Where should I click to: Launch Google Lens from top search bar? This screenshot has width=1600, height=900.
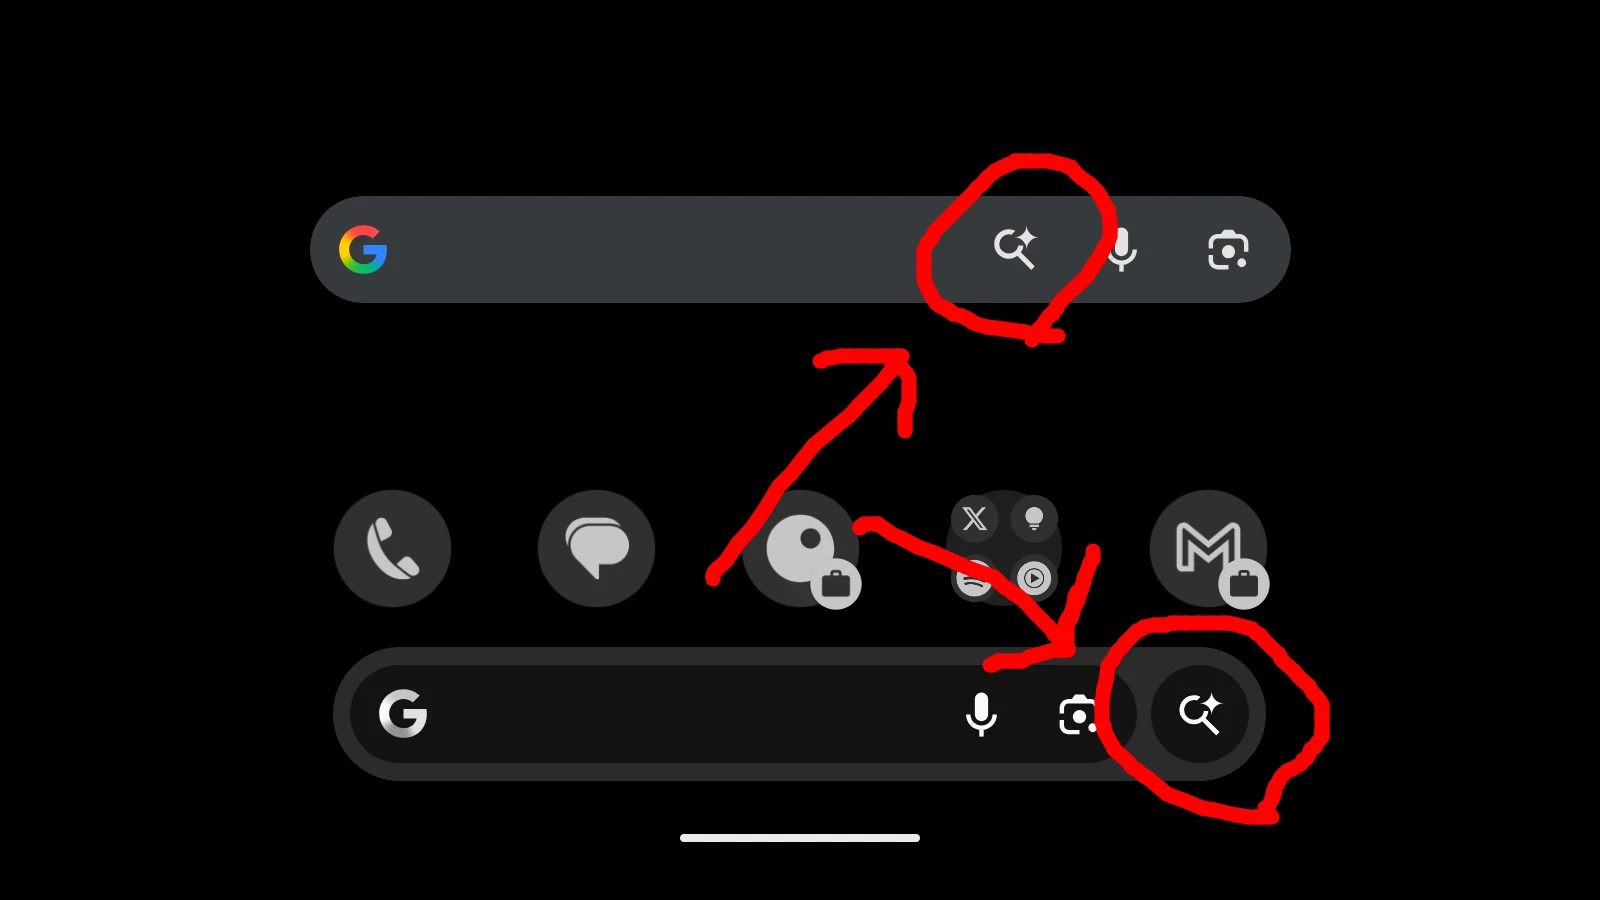(1228, 250)
